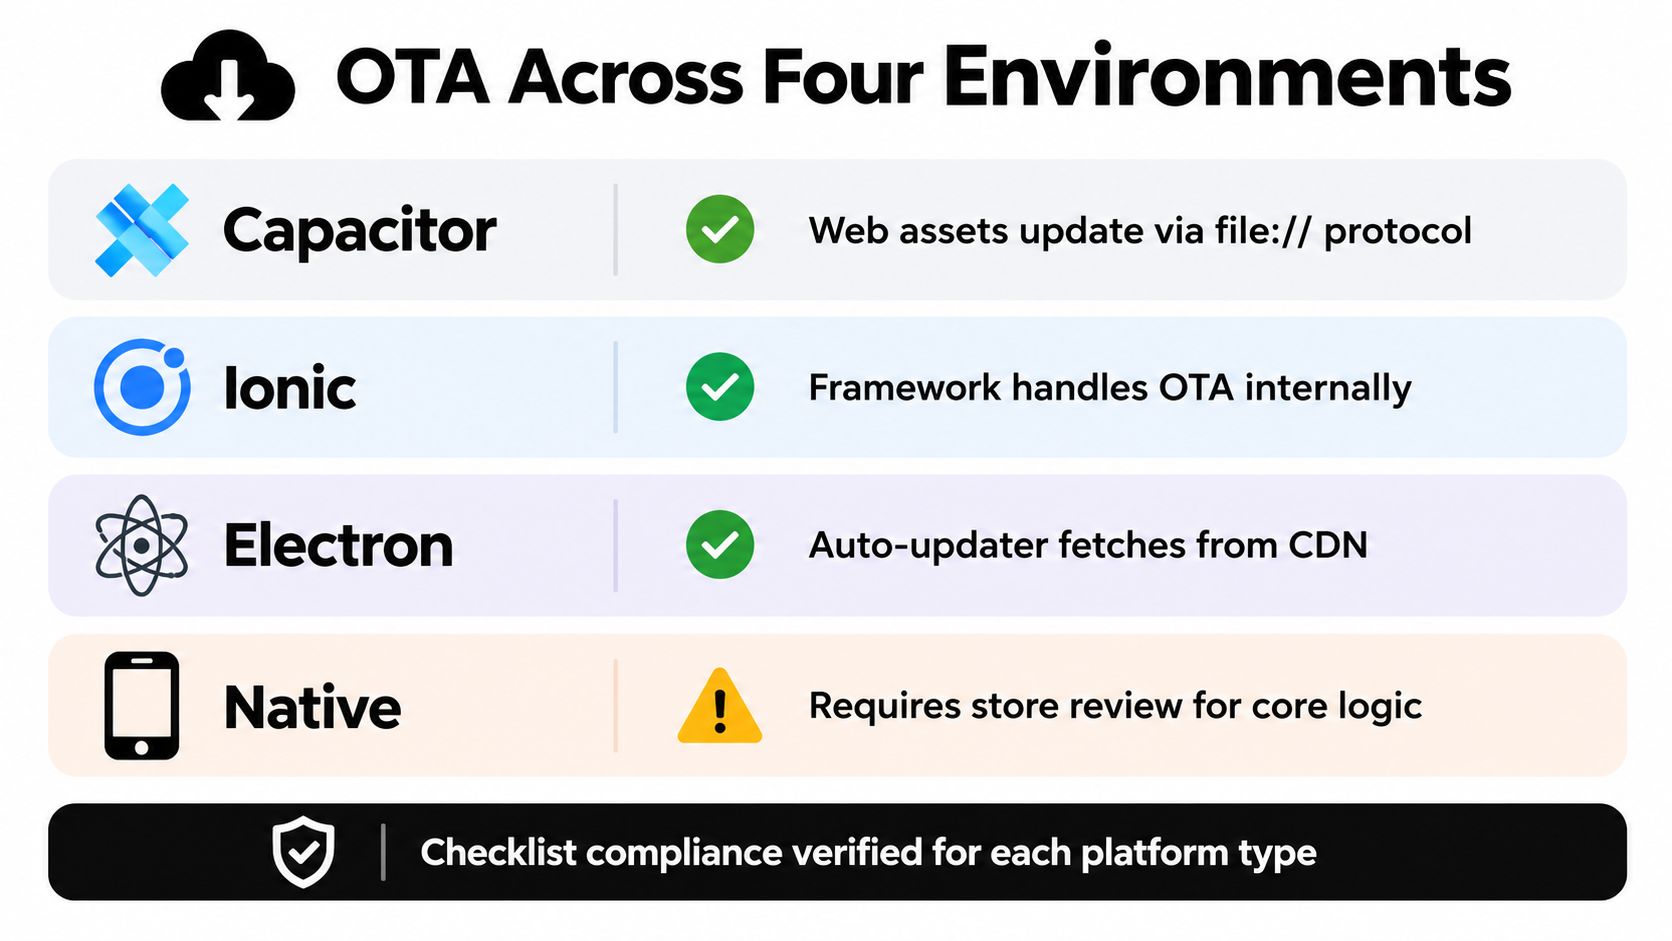The image size is (1672, 941).
Task: Click the Electron atom icon
Action: coord(142,545)
